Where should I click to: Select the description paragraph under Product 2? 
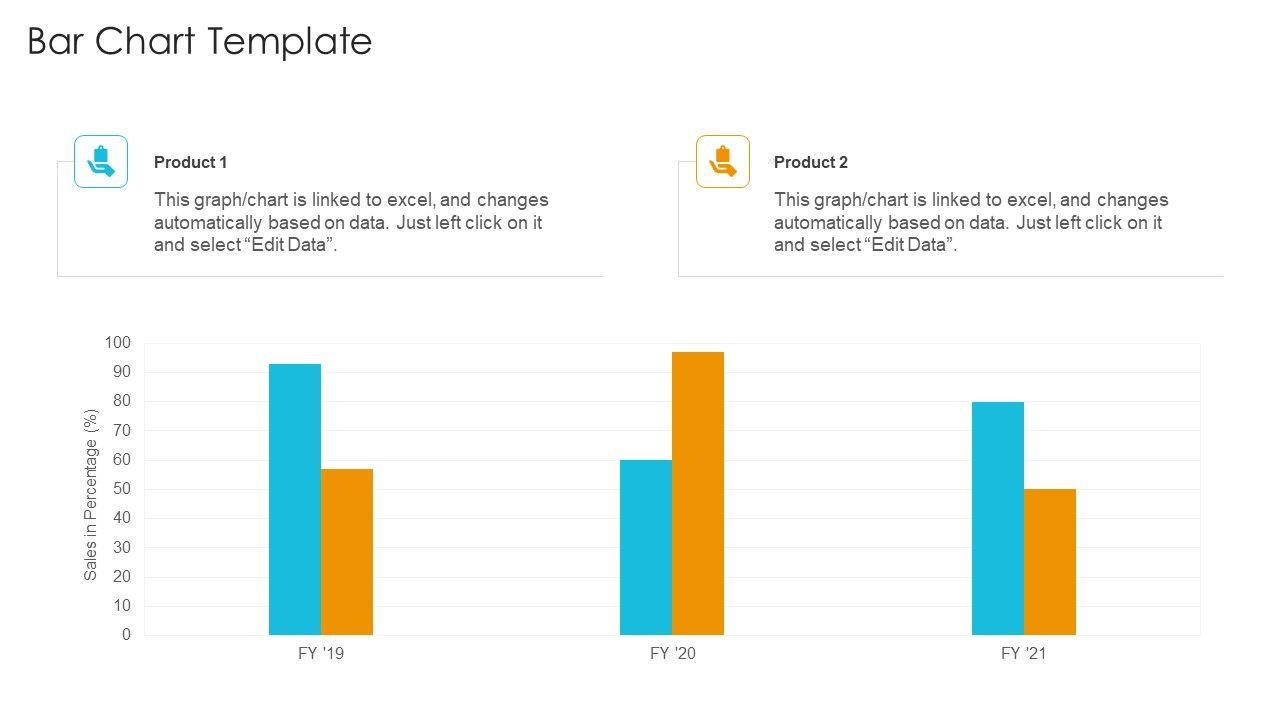click(x=970, y=222)
